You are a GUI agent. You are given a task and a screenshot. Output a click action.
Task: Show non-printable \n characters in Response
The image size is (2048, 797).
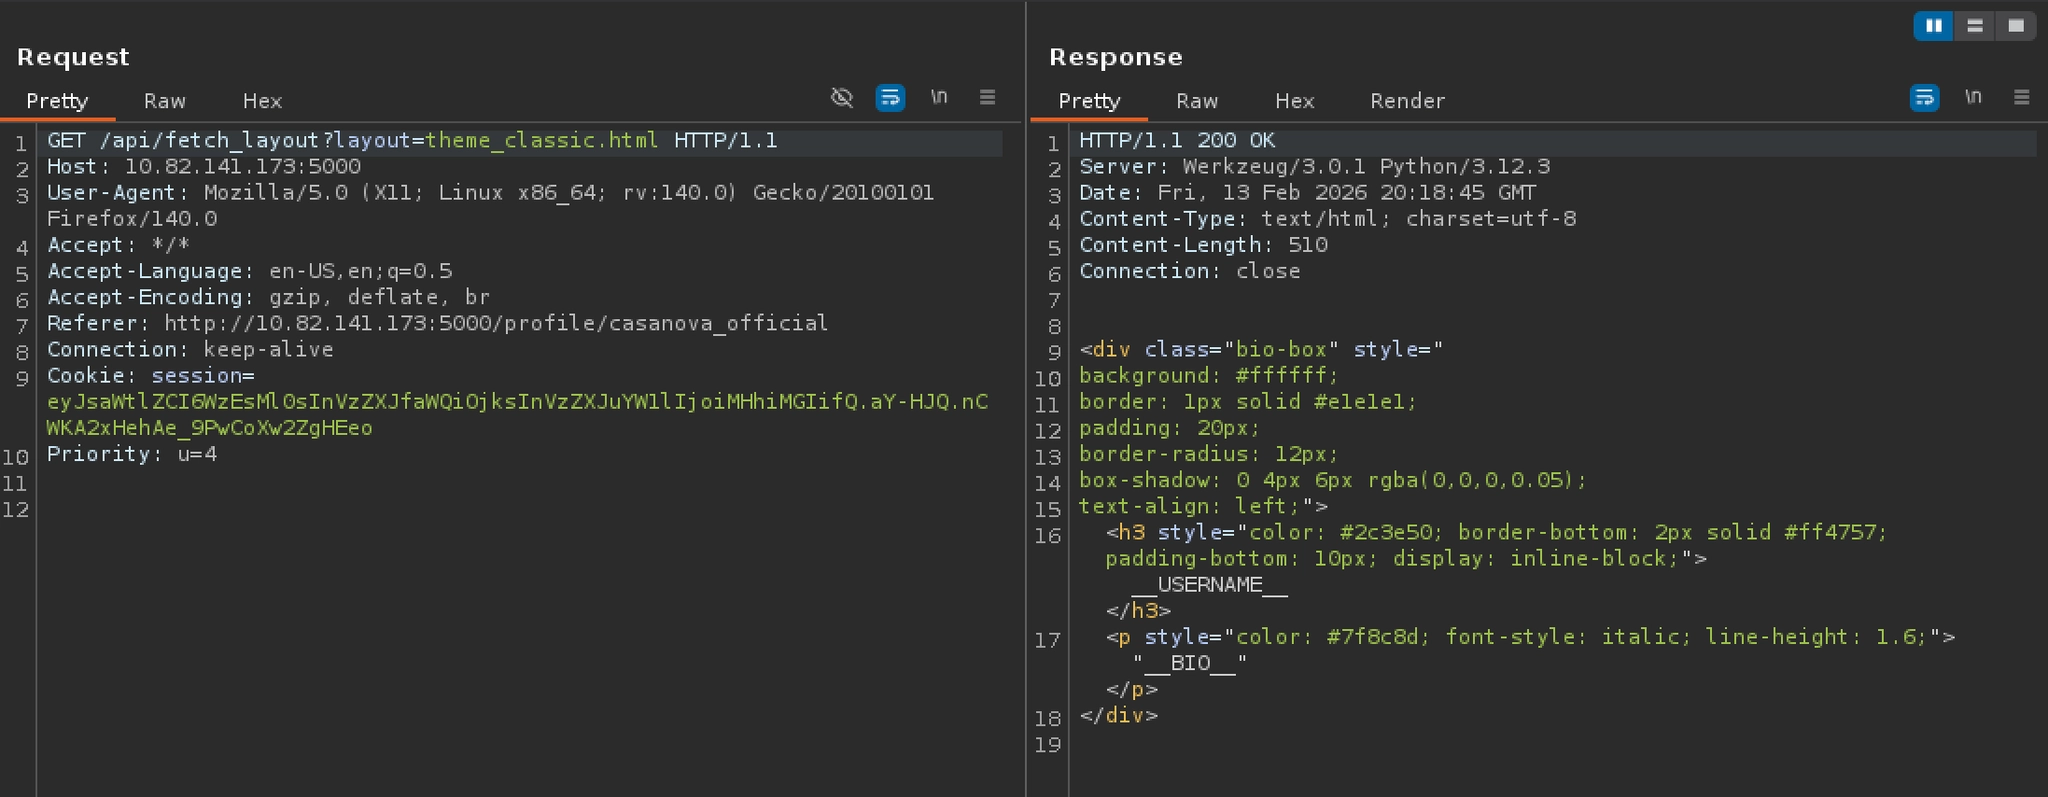pos(1973,97)
